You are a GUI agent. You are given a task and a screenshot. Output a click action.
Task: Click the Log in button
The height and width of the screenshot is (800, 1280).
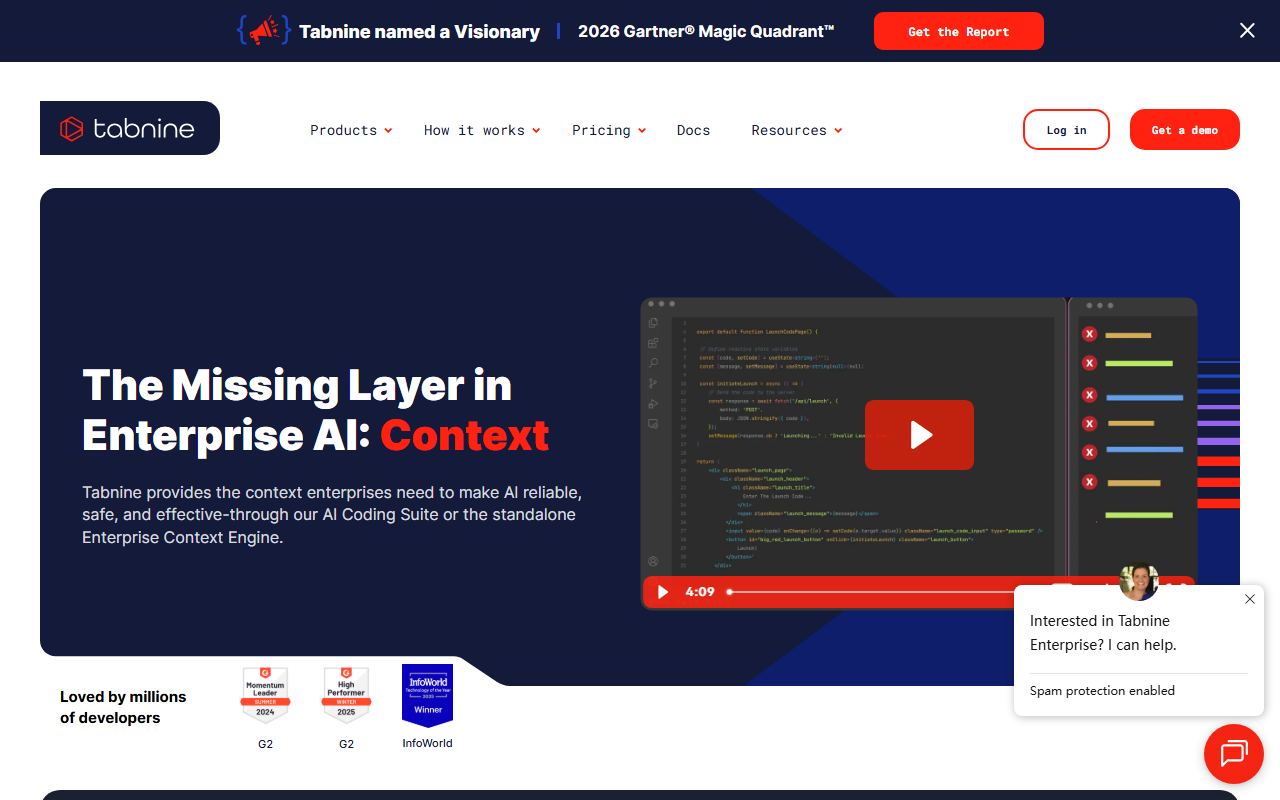click(x=1066, y=130)
